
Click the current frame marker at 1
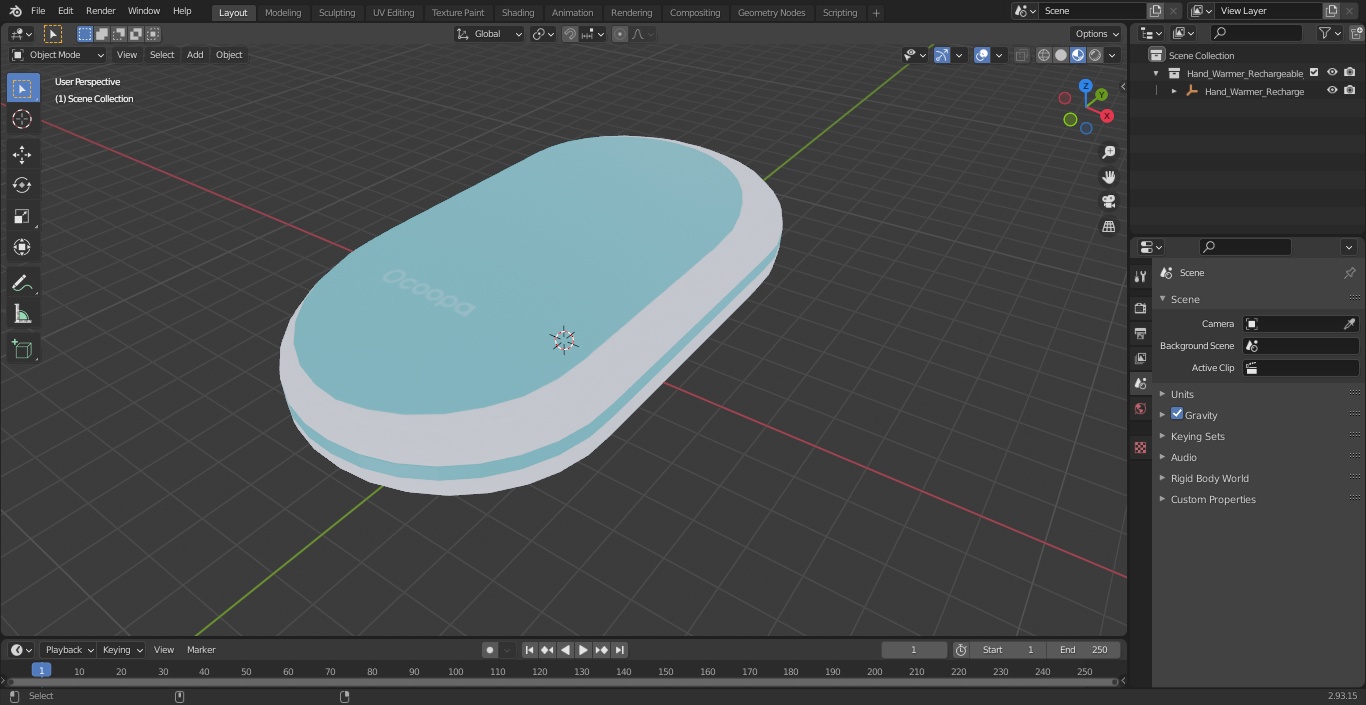41,671
